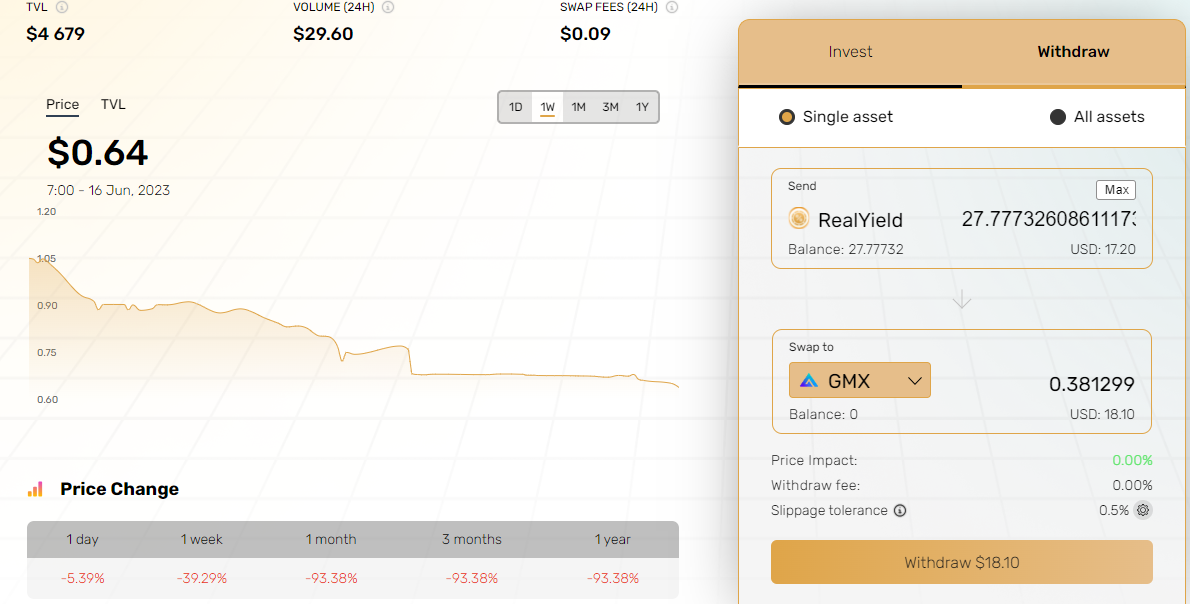Show the TVL chart tab
1190x604 pixels.
[113, 105]
